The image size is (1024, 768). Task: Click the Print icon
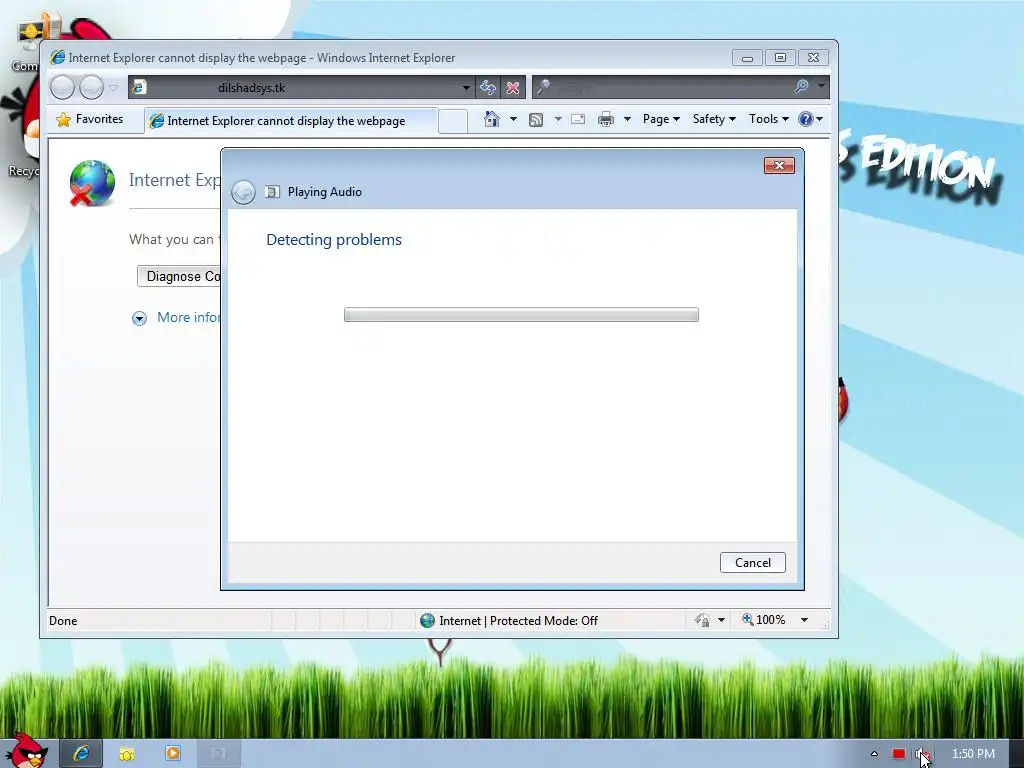(x=606, y=120)
